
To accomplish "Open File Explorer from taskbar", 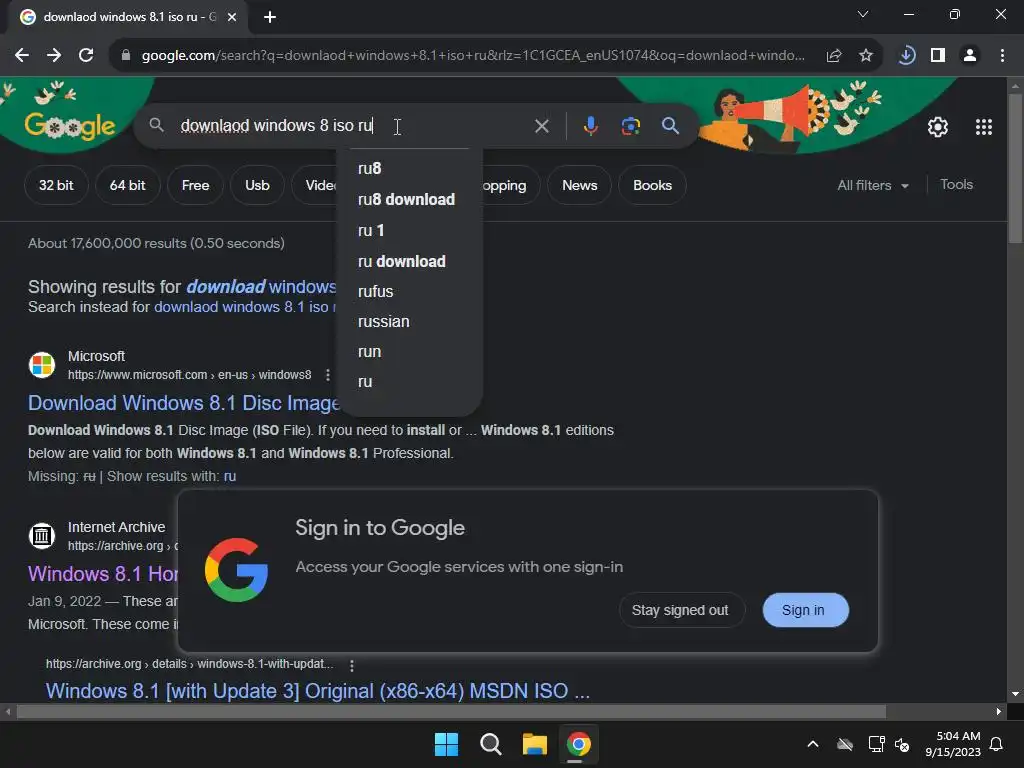I will coord(534,744).
